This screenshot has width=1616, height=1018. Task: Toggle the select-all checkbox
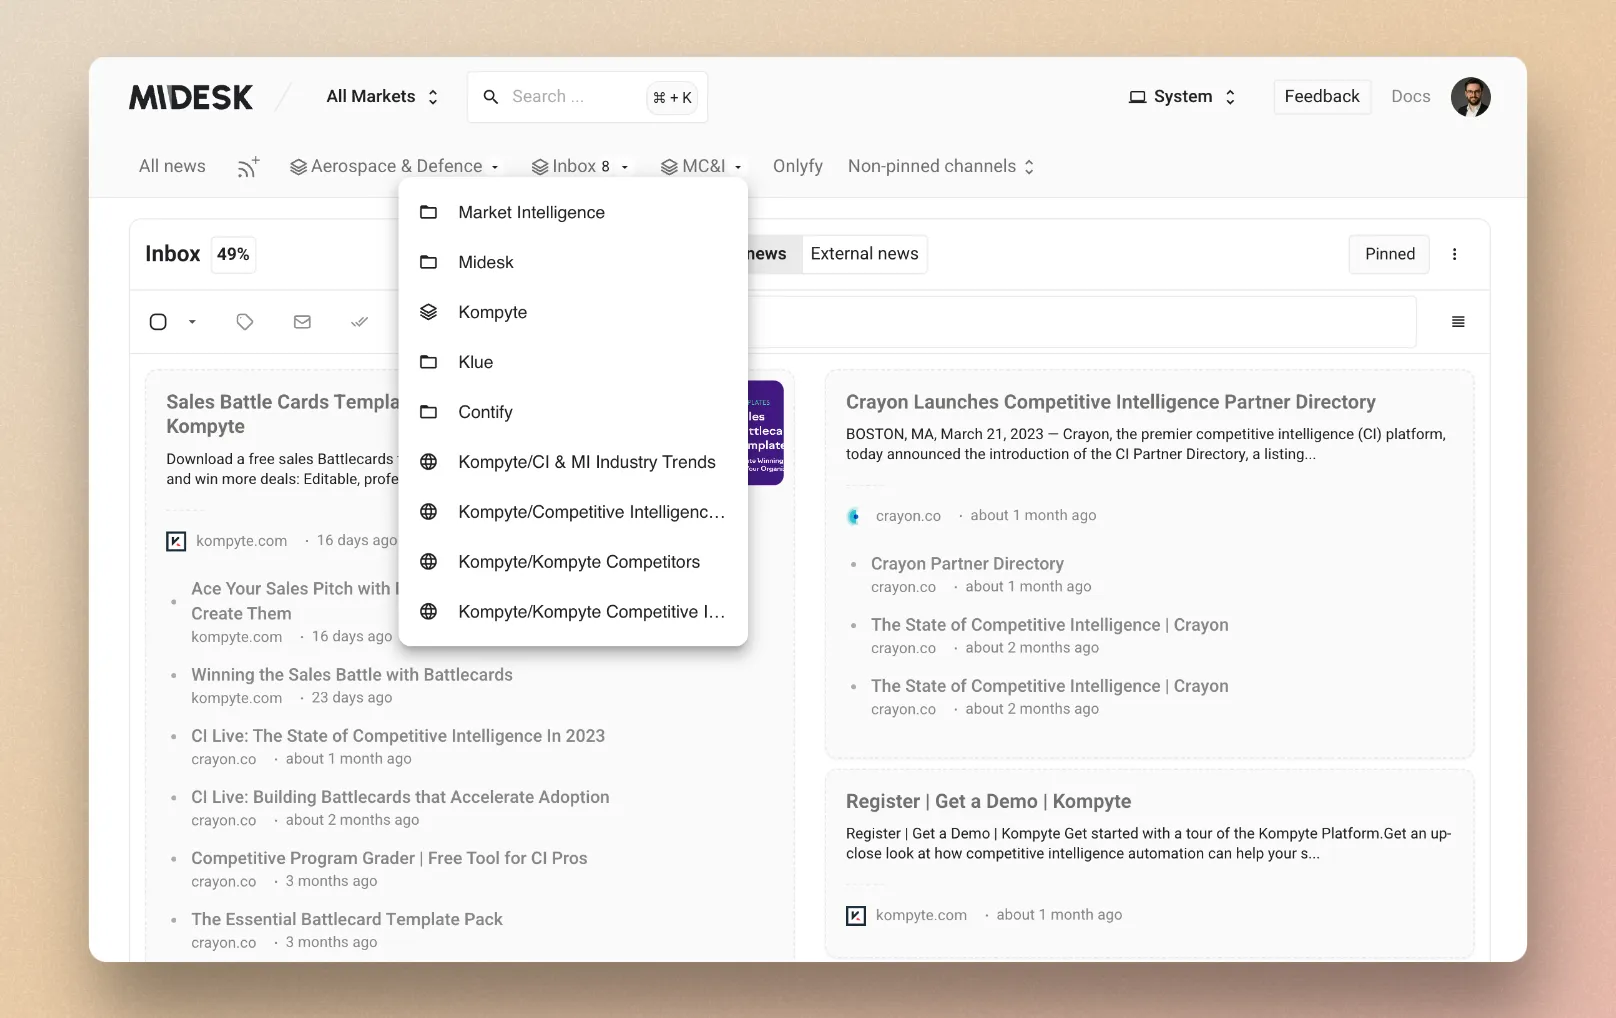[x=158, y=322]
